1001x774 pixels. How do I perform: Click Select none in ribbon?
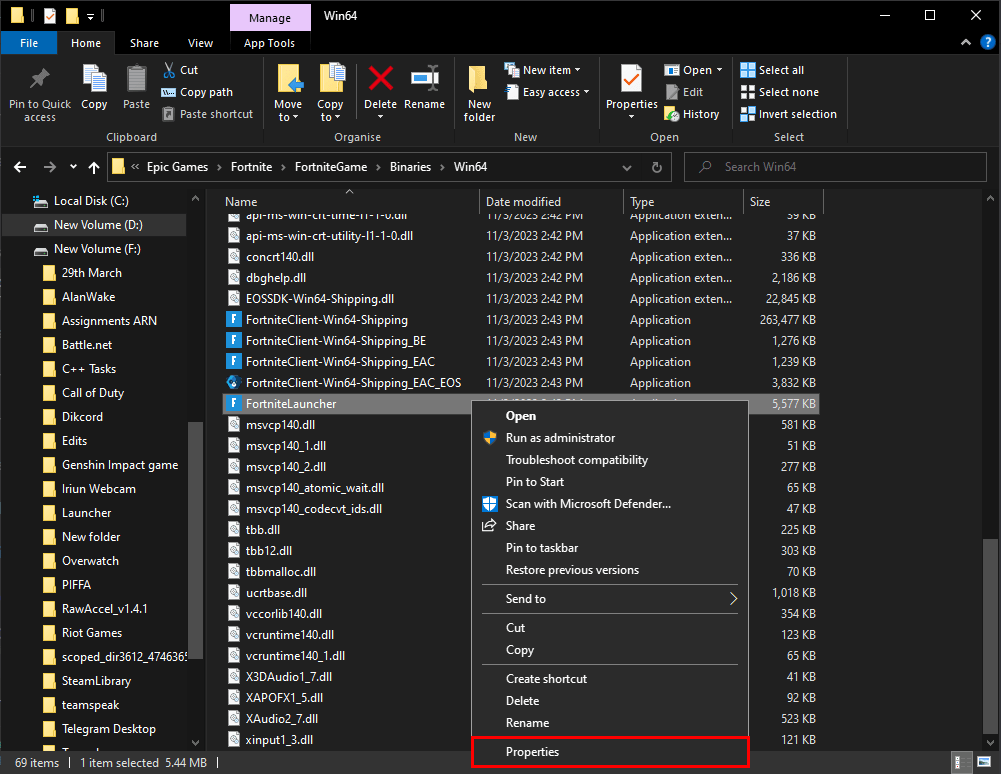(779, 92)
